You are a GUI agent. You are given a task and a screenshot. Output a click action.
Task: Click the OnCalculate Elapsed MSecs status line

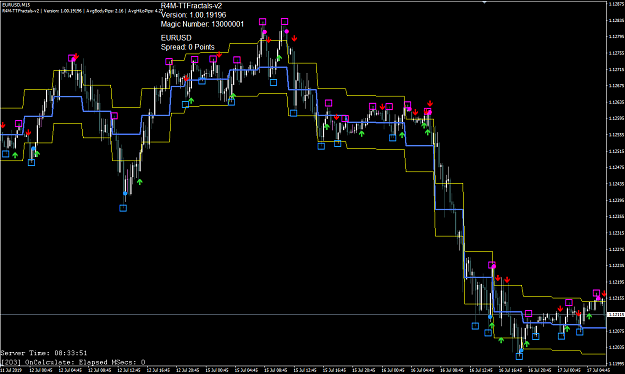coord(73,362)
